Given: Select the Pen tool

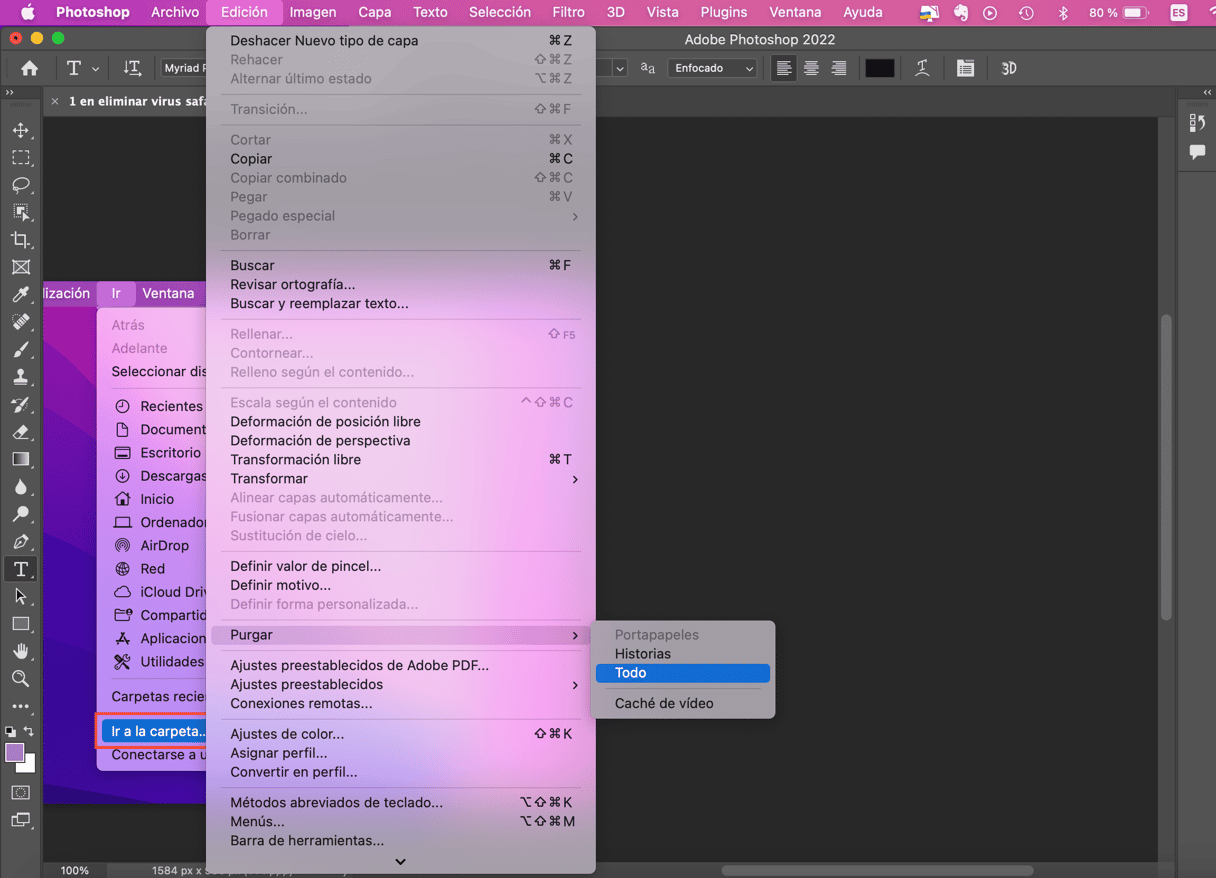Looking at the screenshot, I should point(20,542).
